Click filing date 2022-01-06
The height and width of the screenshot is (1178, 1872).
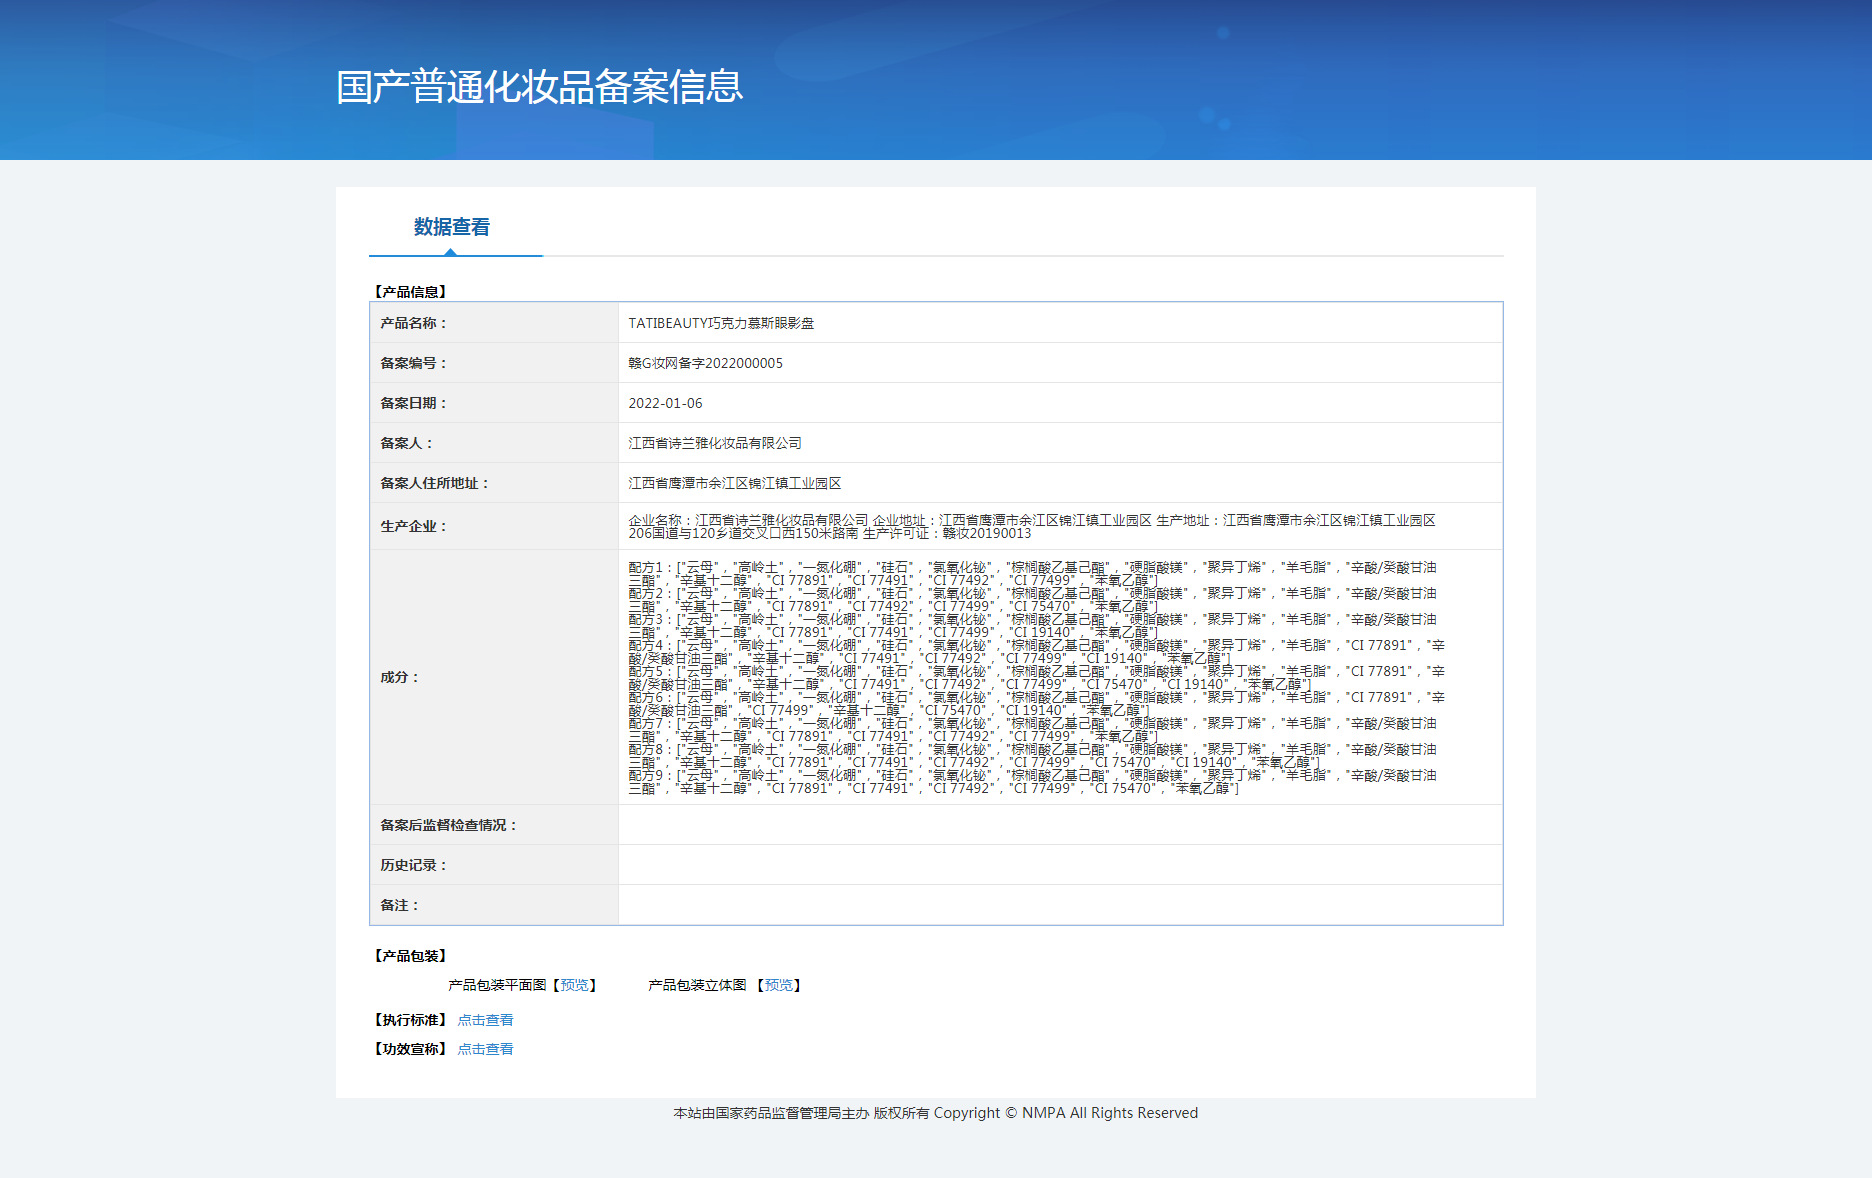click(x=665, y=403)
